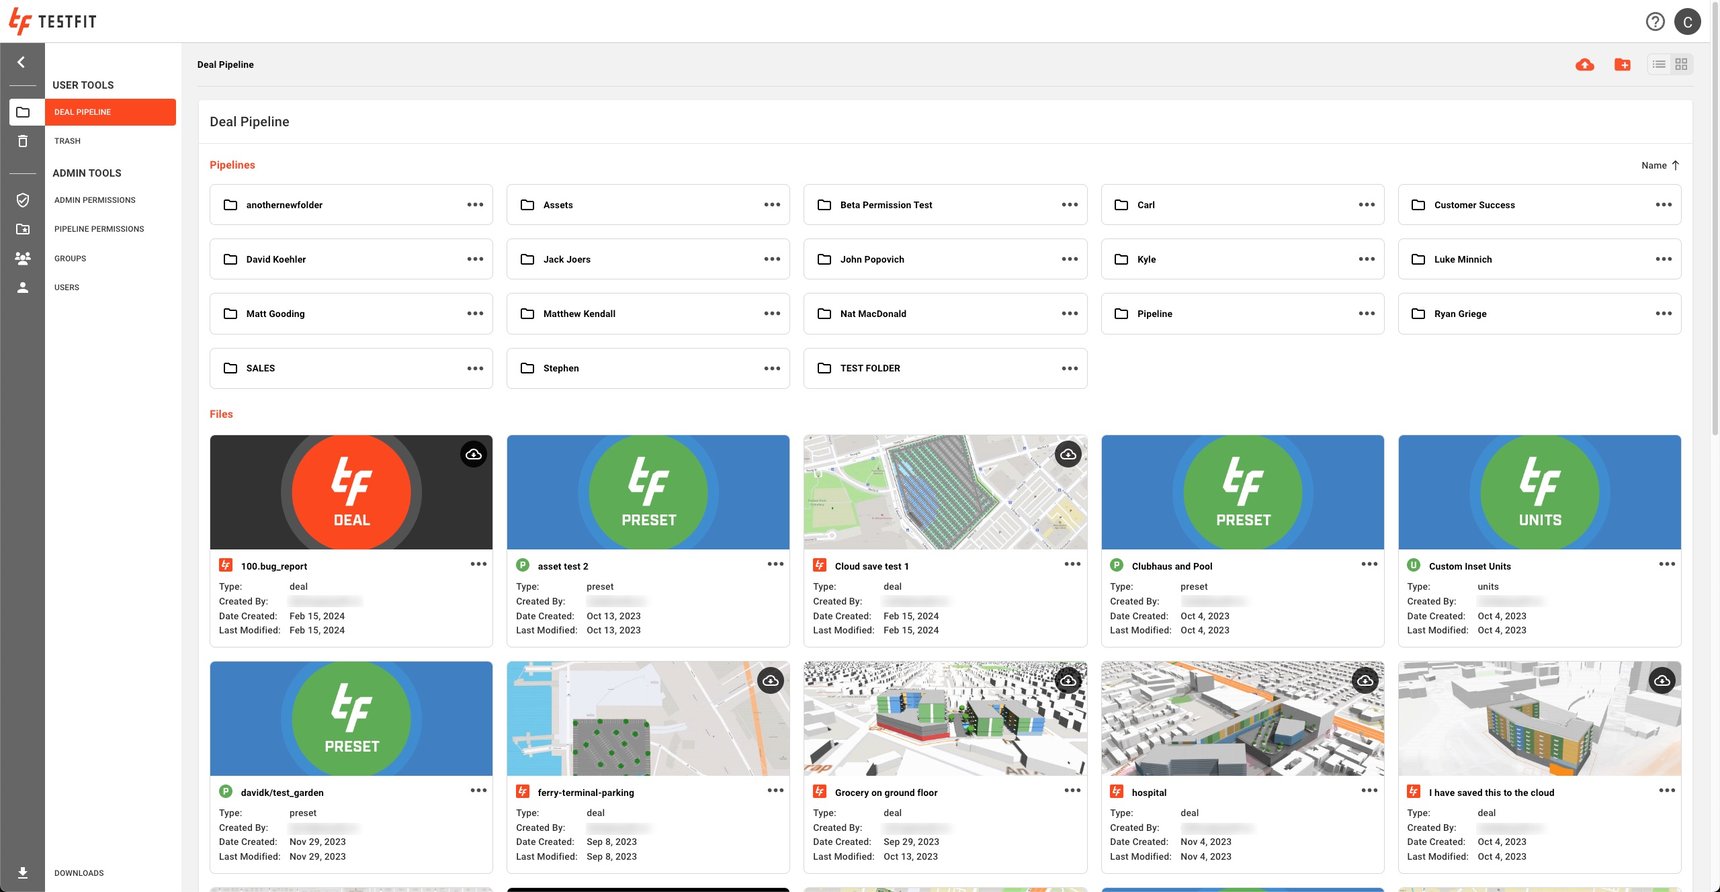
Task: Collapse the sidebar with the back arrow
Action: [21, 62]
